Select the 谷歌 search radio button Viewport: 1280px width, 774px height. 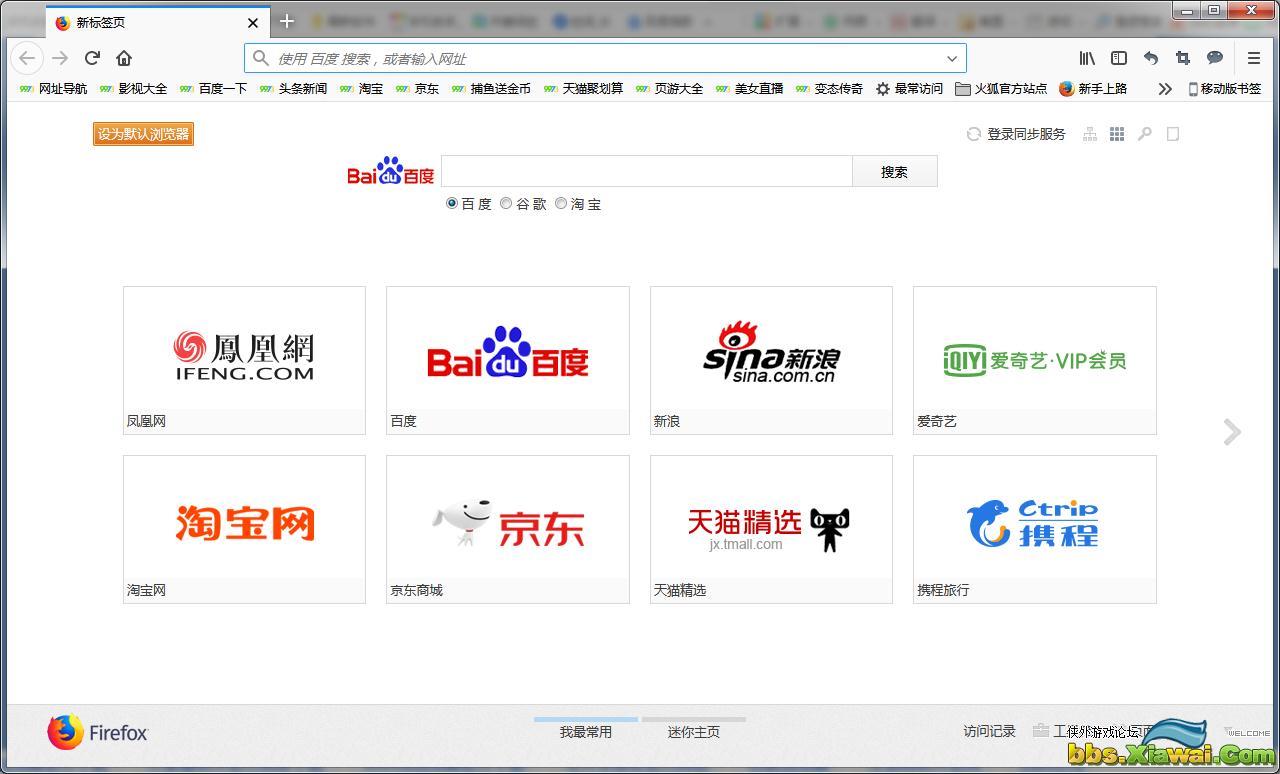pyautogui.click(x=506, y=203)
